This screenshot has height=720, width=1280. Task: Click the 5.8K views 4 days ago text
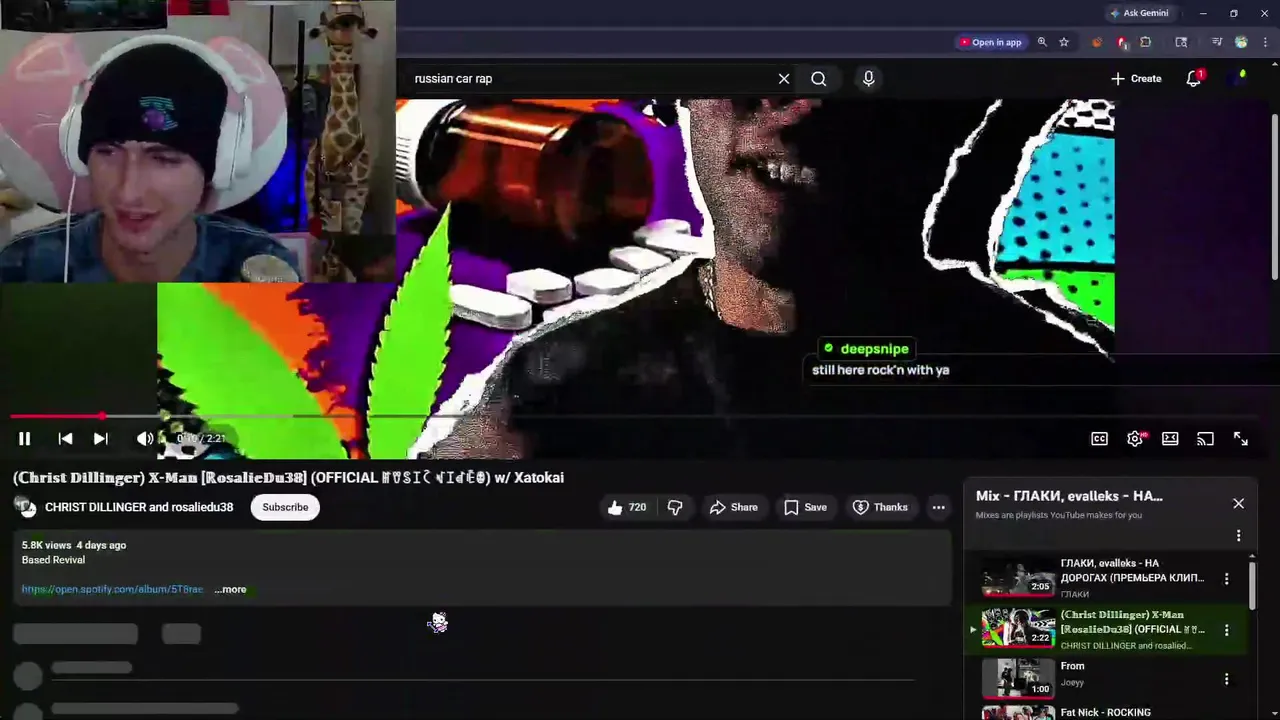74,545
